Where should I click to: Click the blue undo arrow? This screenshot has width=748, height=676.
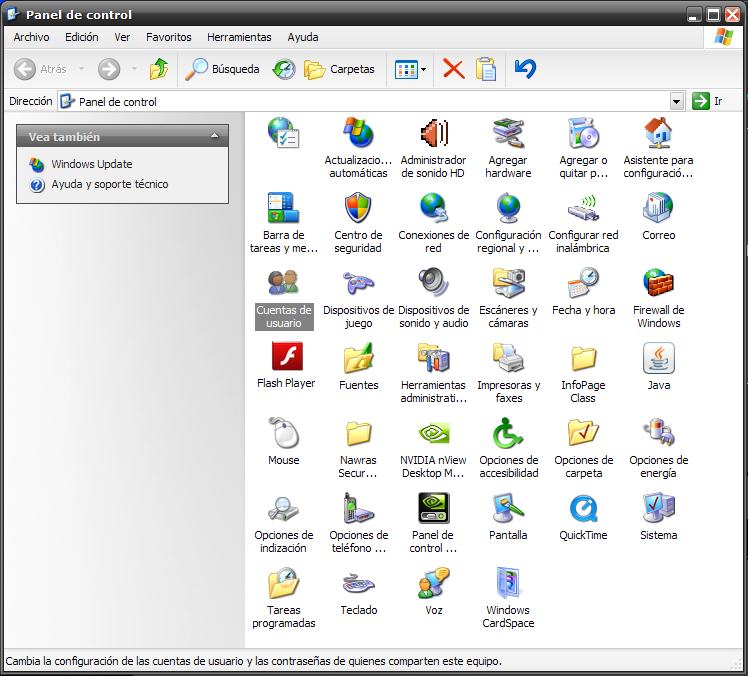pos(525,69)
